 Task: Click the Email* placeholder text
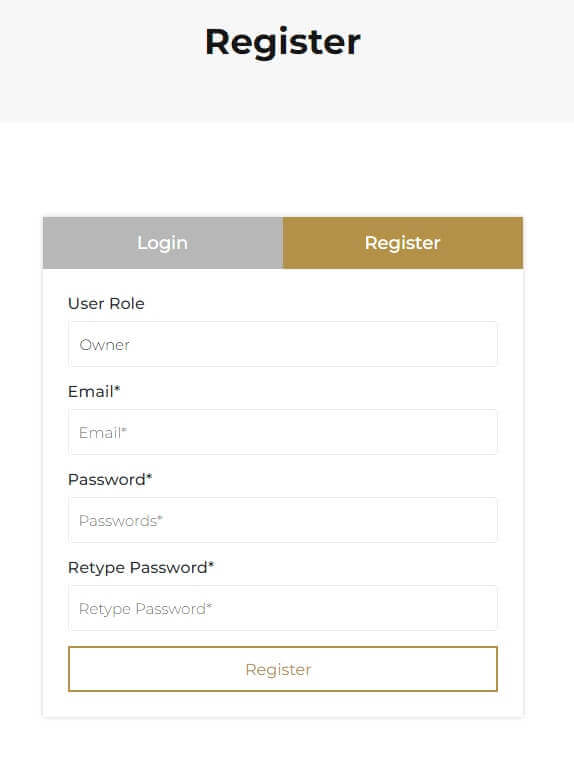tap(103, 433)
